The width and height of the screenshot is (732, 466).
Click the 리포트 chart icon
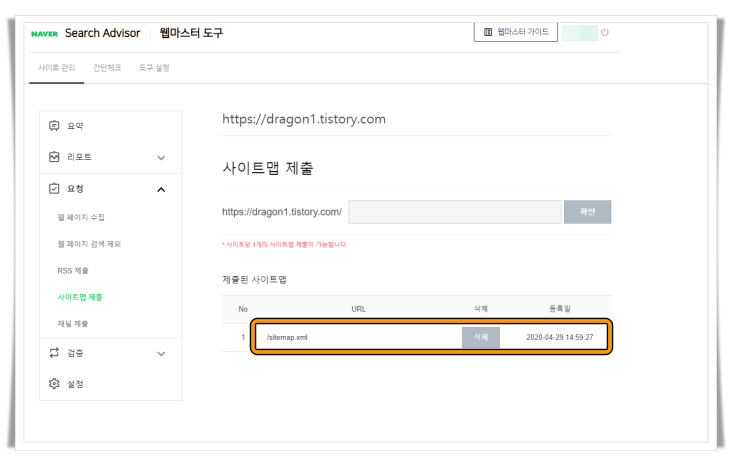54,157
